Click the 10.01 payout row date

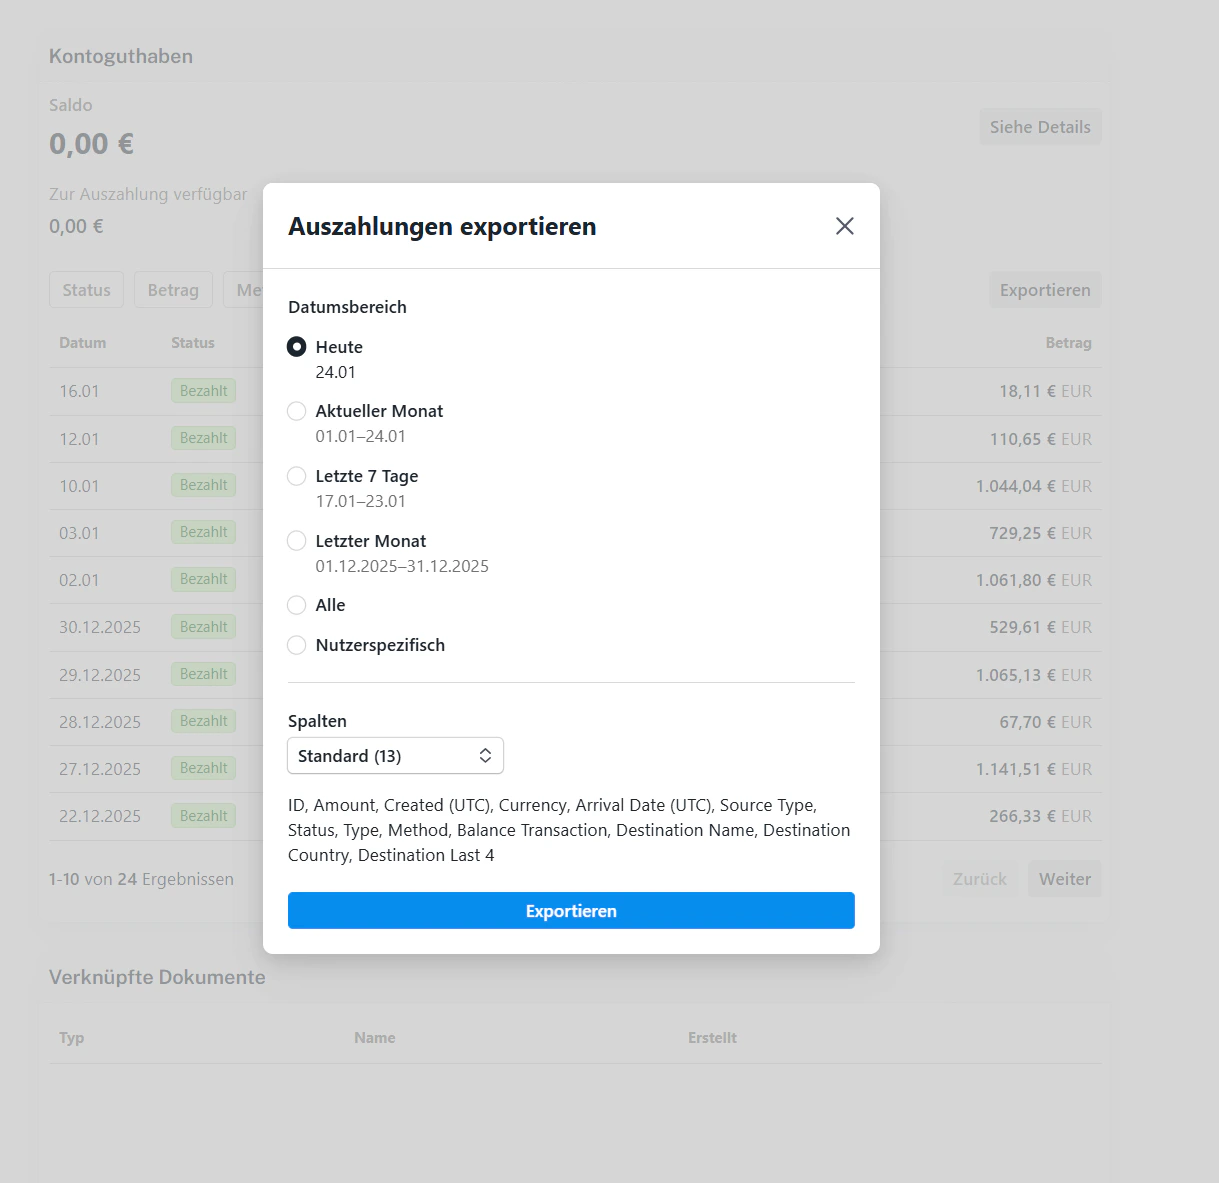click(79, 486)
